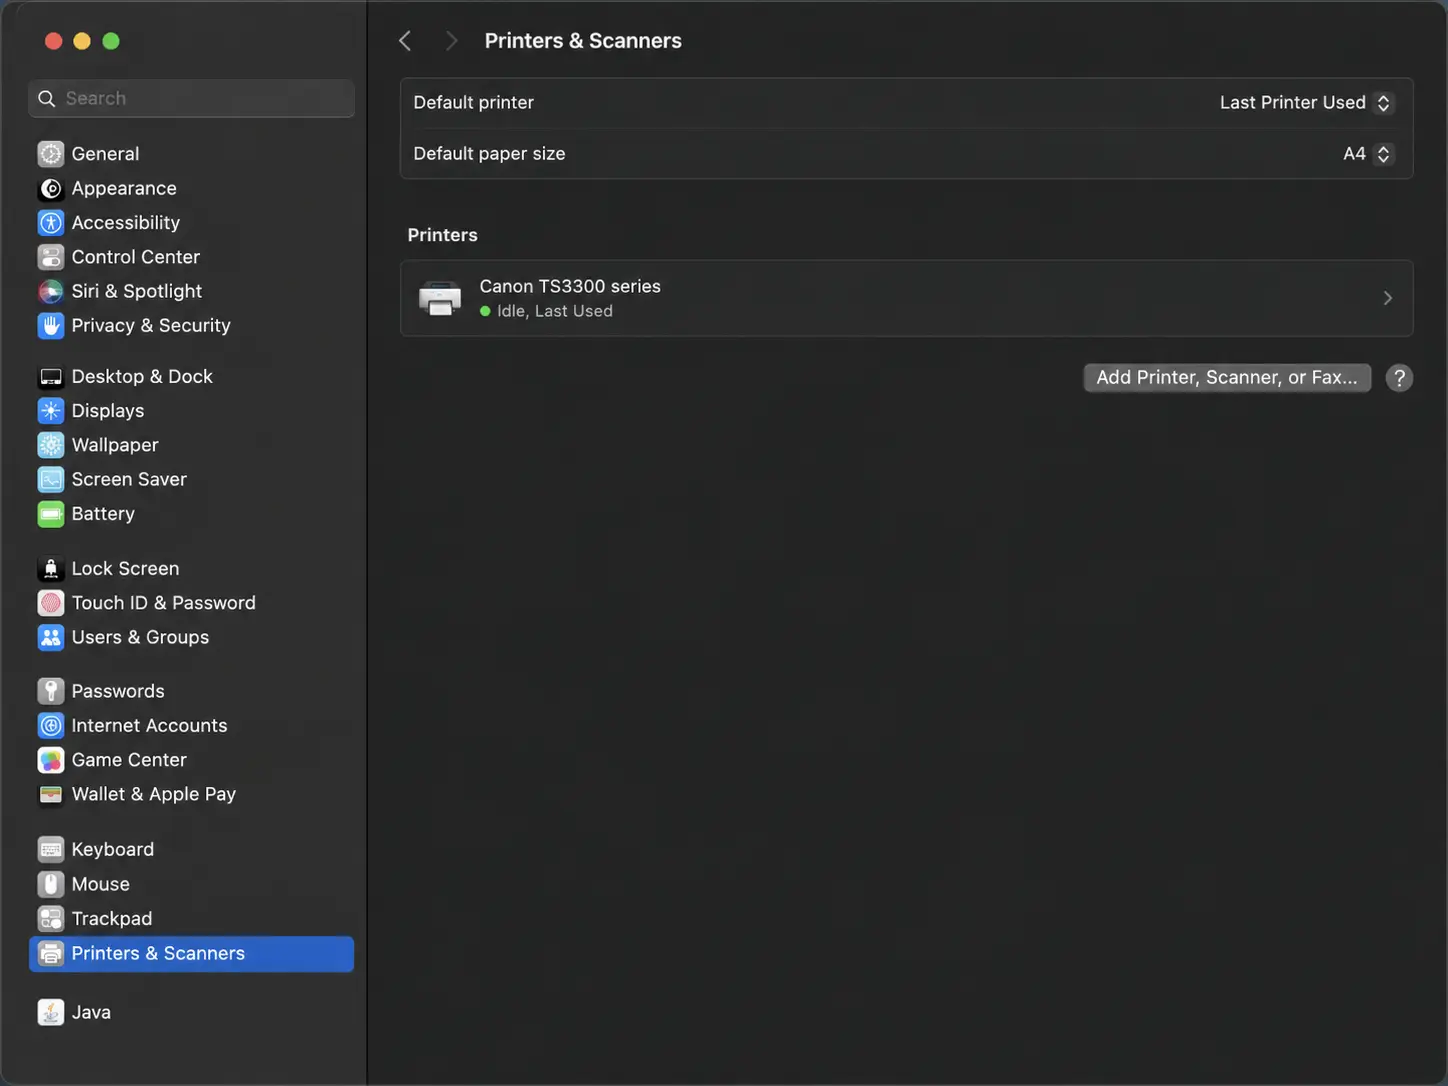This screenshot has width=1448, height=1086.
Task: Open General settings label
Action: click(105, 154)
